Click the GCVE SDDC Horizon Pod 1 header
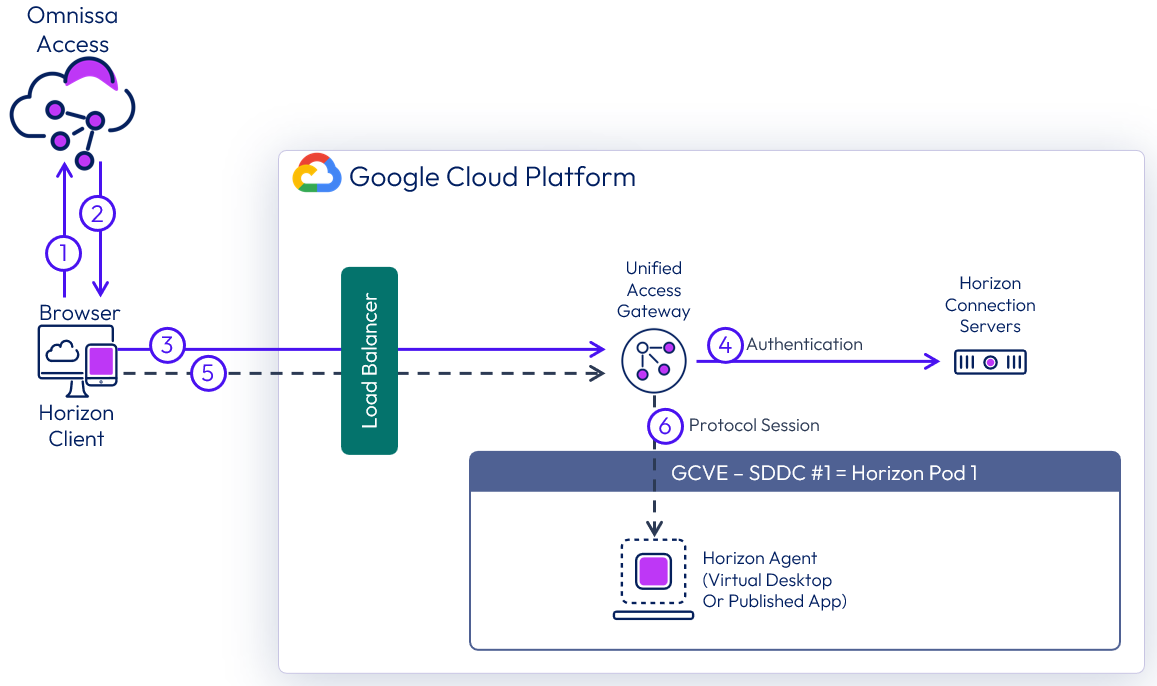The height and width of the screenshot is (686, 1157). point(795,472)
